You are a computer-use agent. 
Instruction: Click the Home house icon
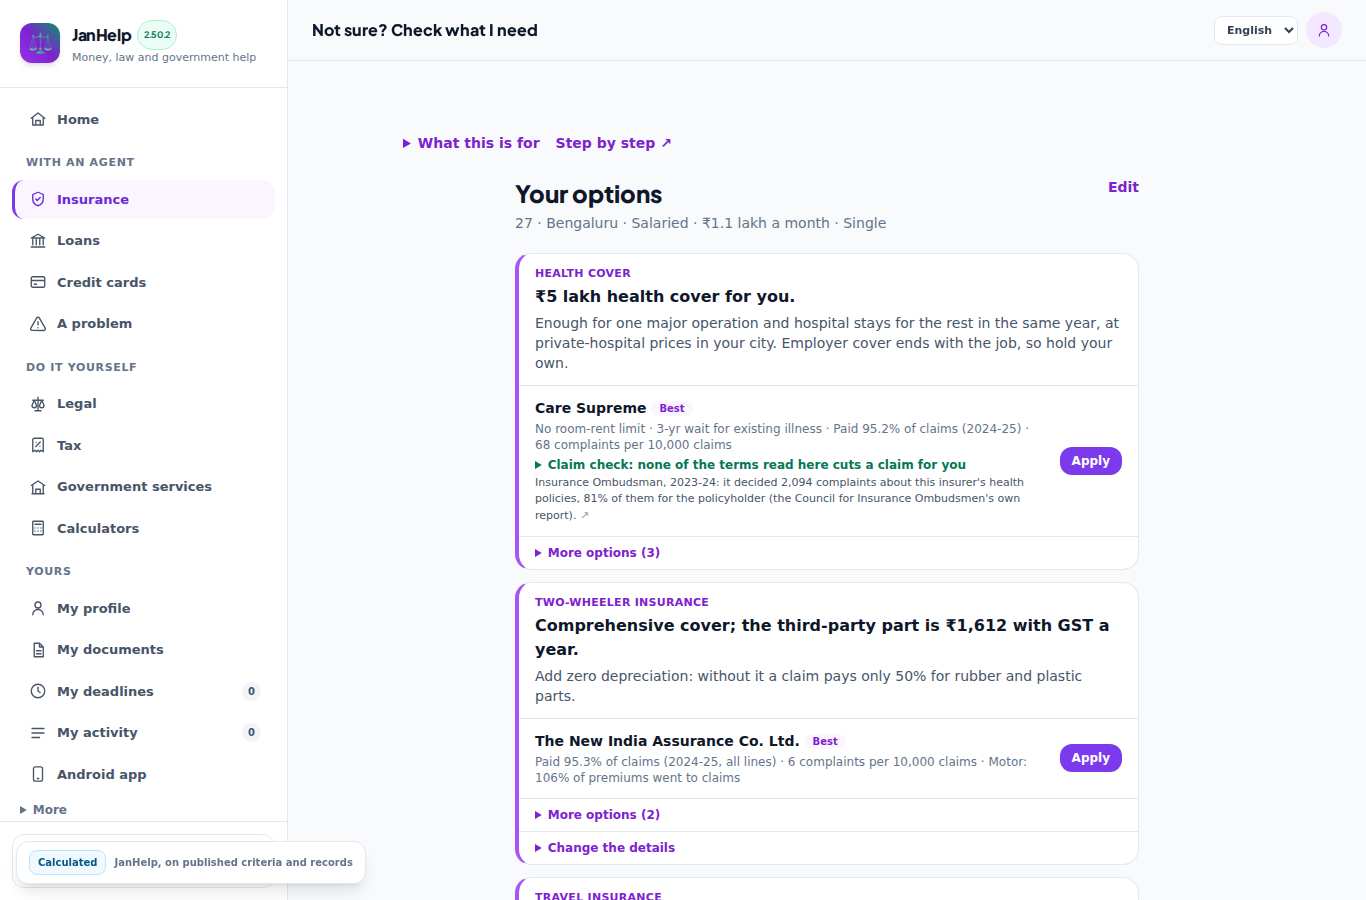coord(38,119)
